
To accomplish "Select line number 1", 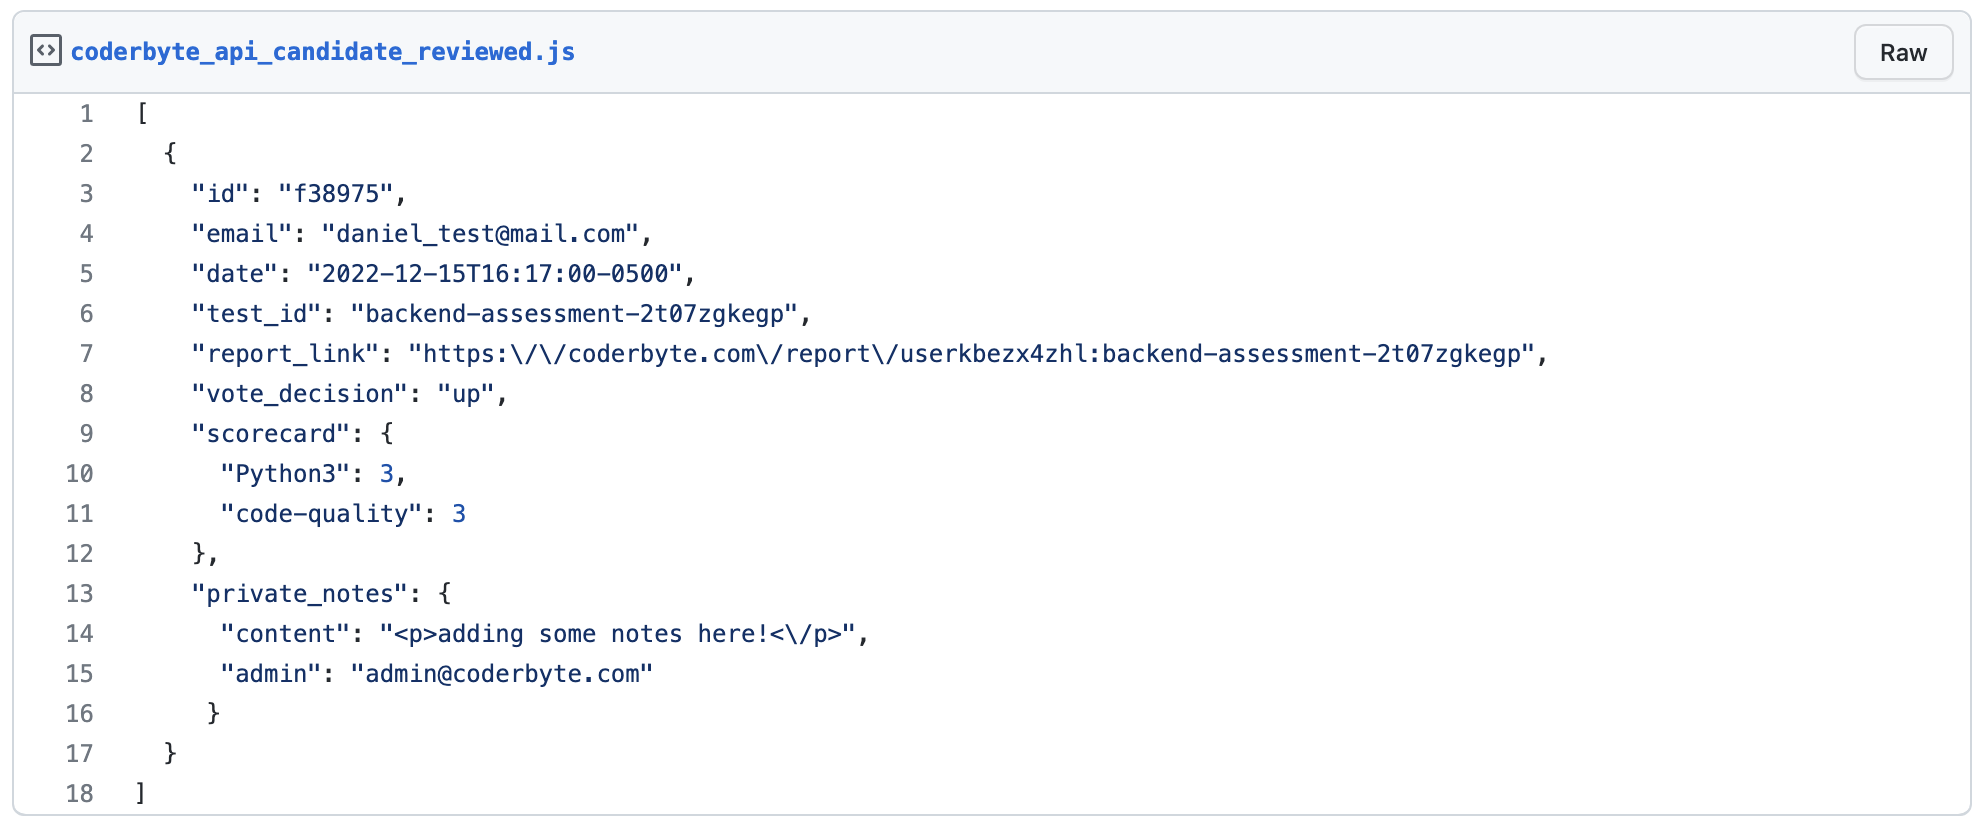I will point(87,114).
